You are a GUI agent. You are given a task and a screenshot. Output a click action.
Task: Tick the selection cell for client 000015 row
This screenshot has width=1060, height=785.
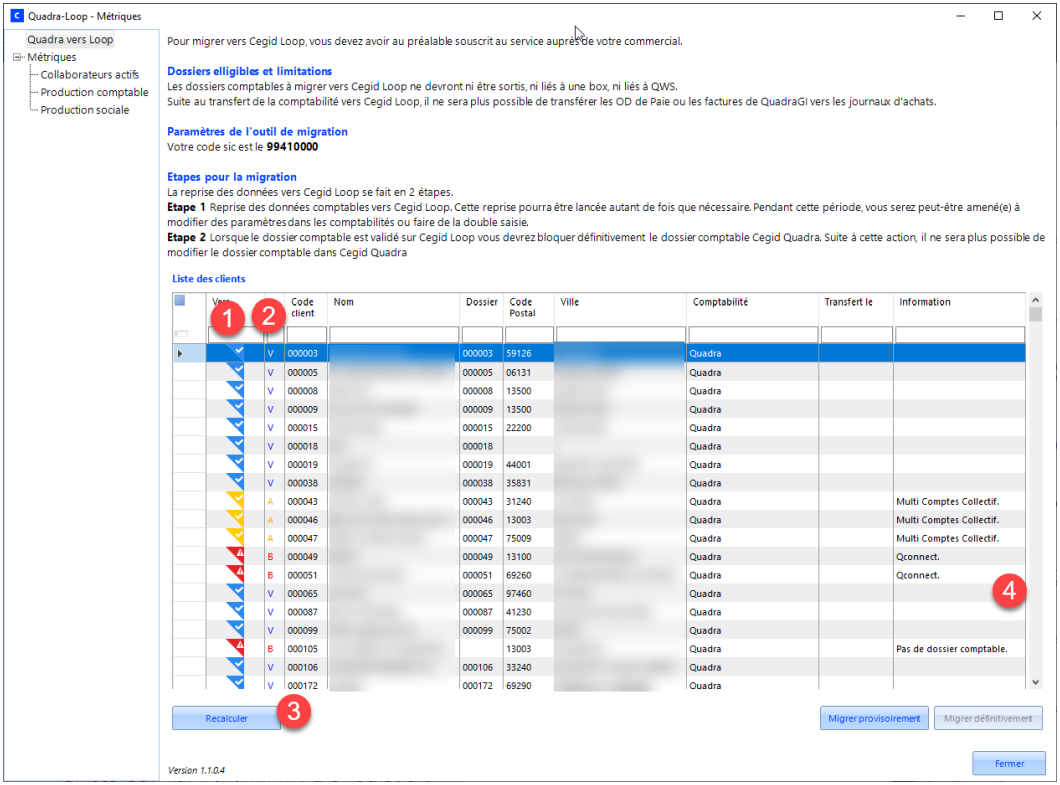click(189, 427)
